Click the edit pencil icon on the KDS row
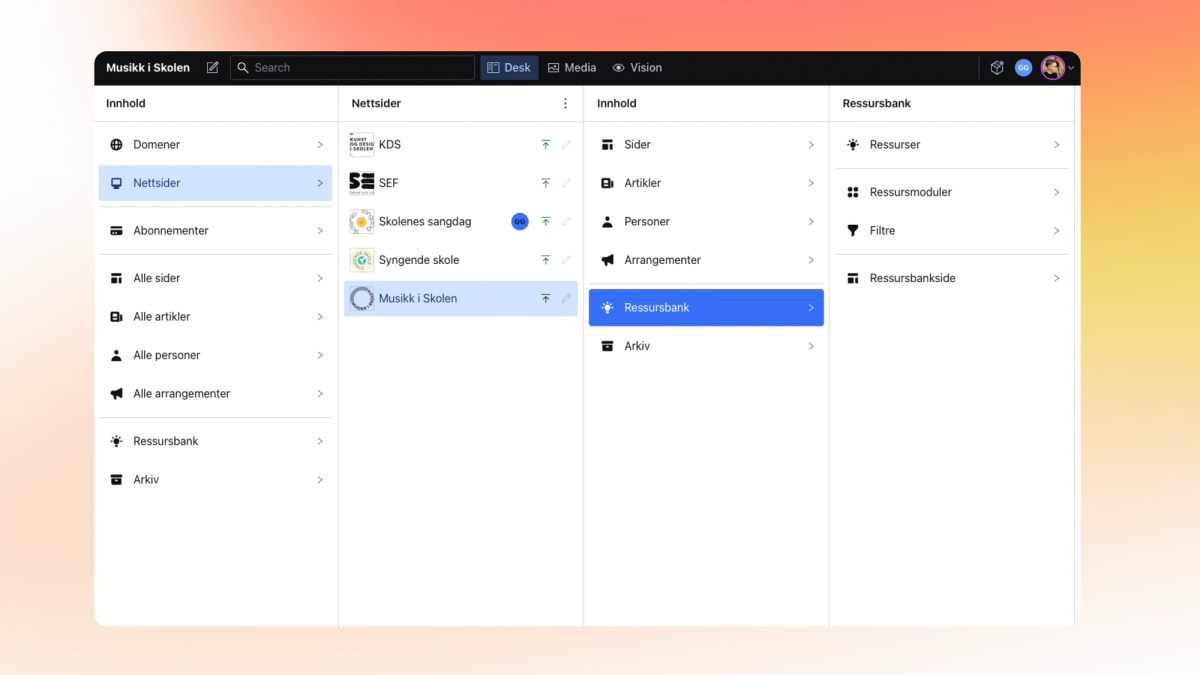1200x675 pixels. tap(566, 145)
